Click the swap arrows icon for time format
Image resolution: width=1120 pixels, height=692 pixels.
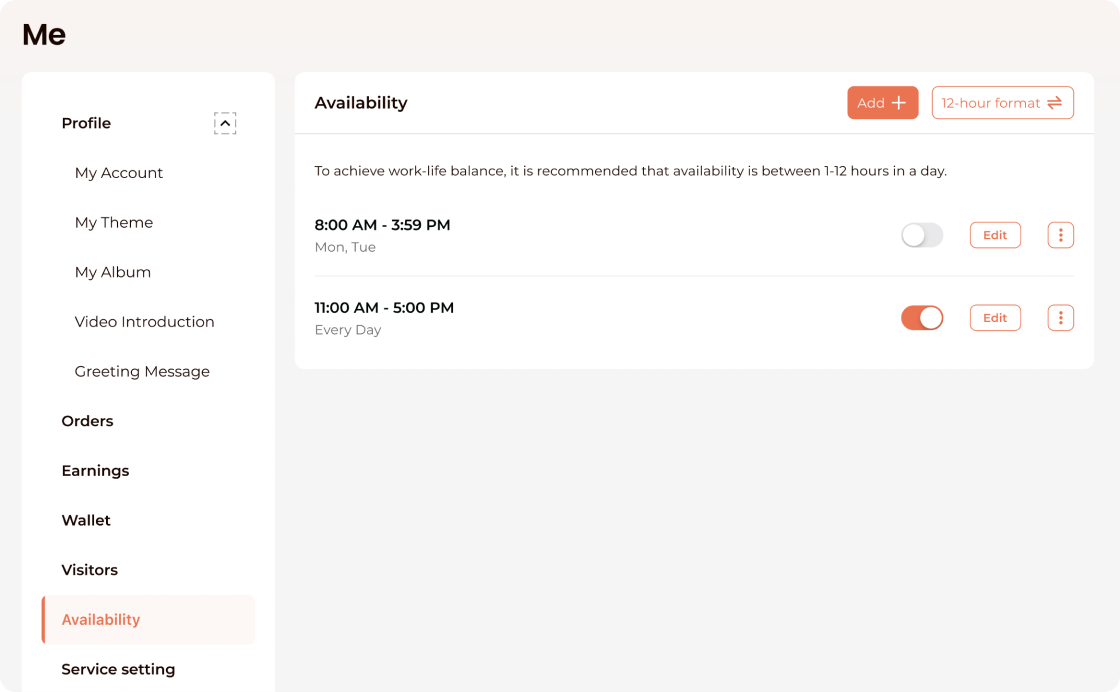tap(1055, 103)
